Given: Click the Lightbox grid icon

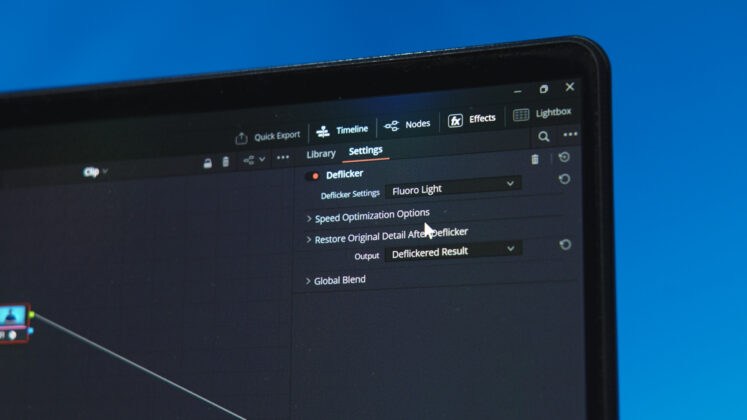Looking at the screenshot, I should (x=521, y=115).
